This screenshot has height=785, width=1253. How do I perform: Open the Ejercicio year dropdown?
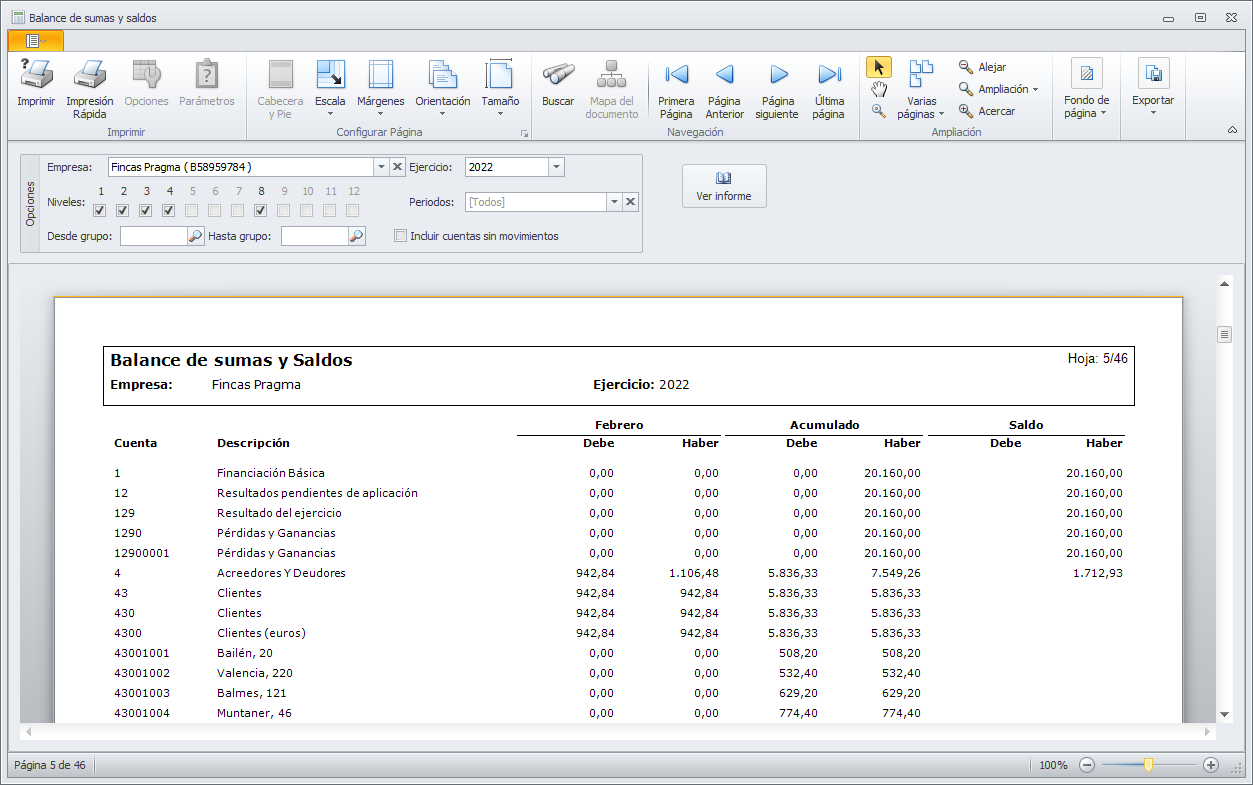point(556,167)
